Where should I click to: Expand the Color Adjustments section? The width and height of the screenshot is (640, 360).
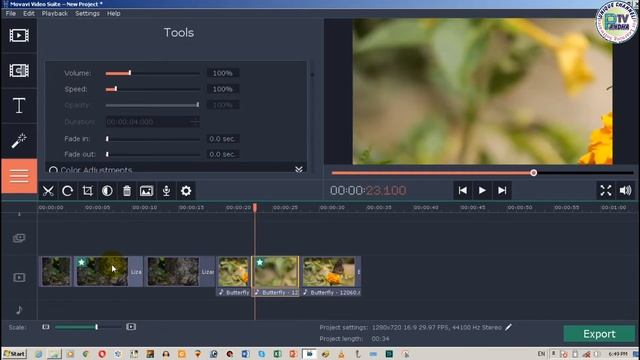click(x=96, y=169)
